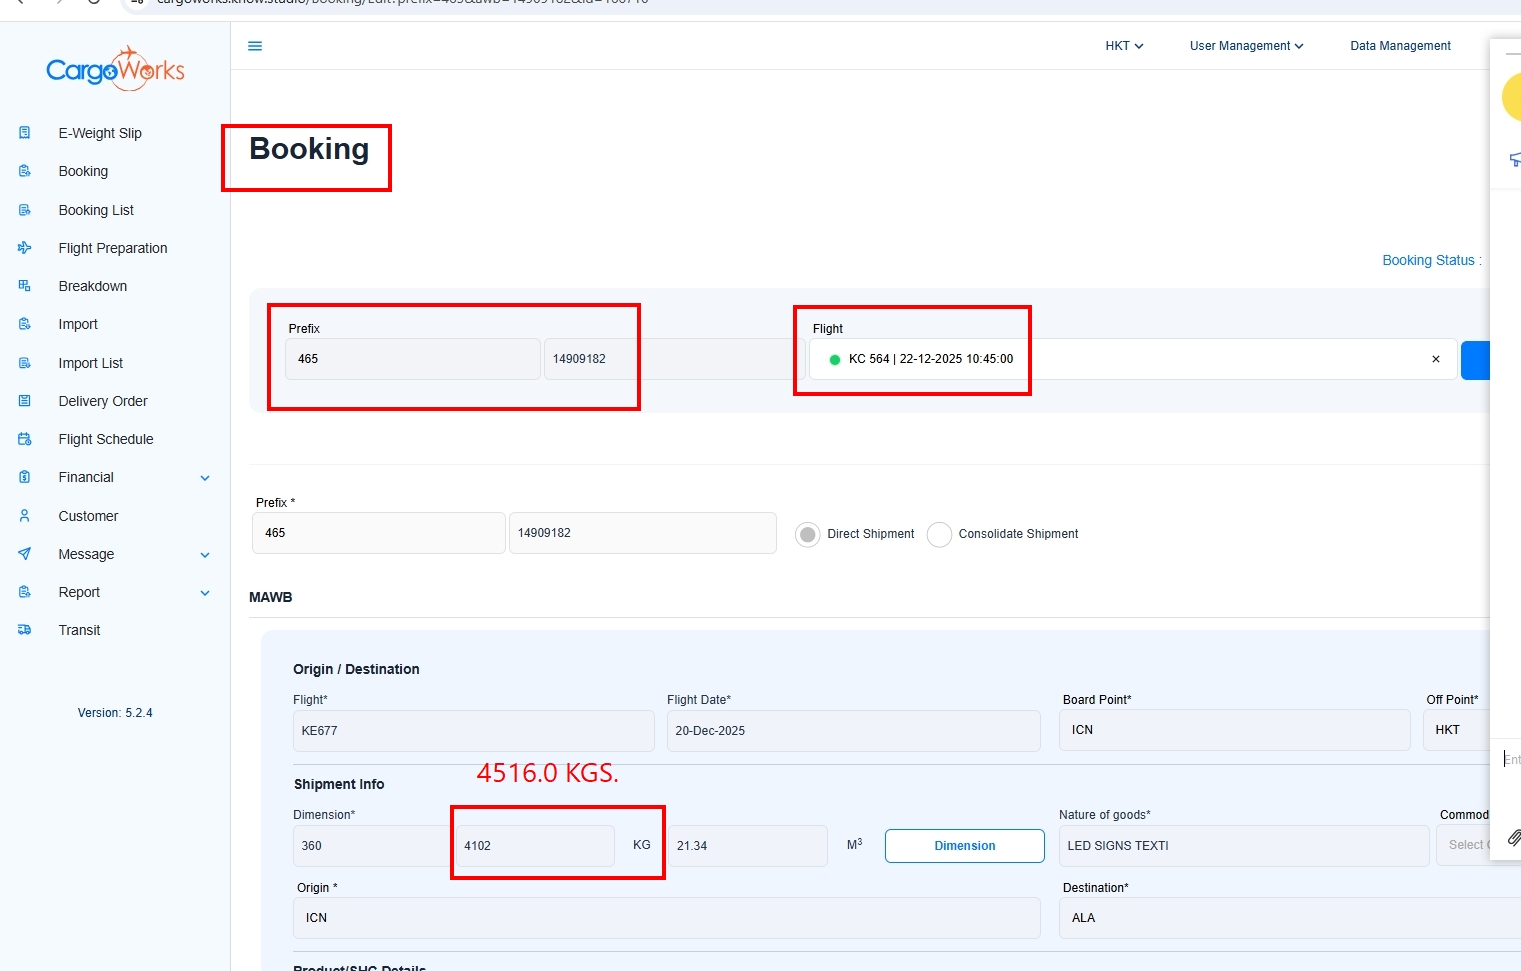1521x971 pixels.
Task: Open the User Management dropdown menu
Action: (1246, 46)
